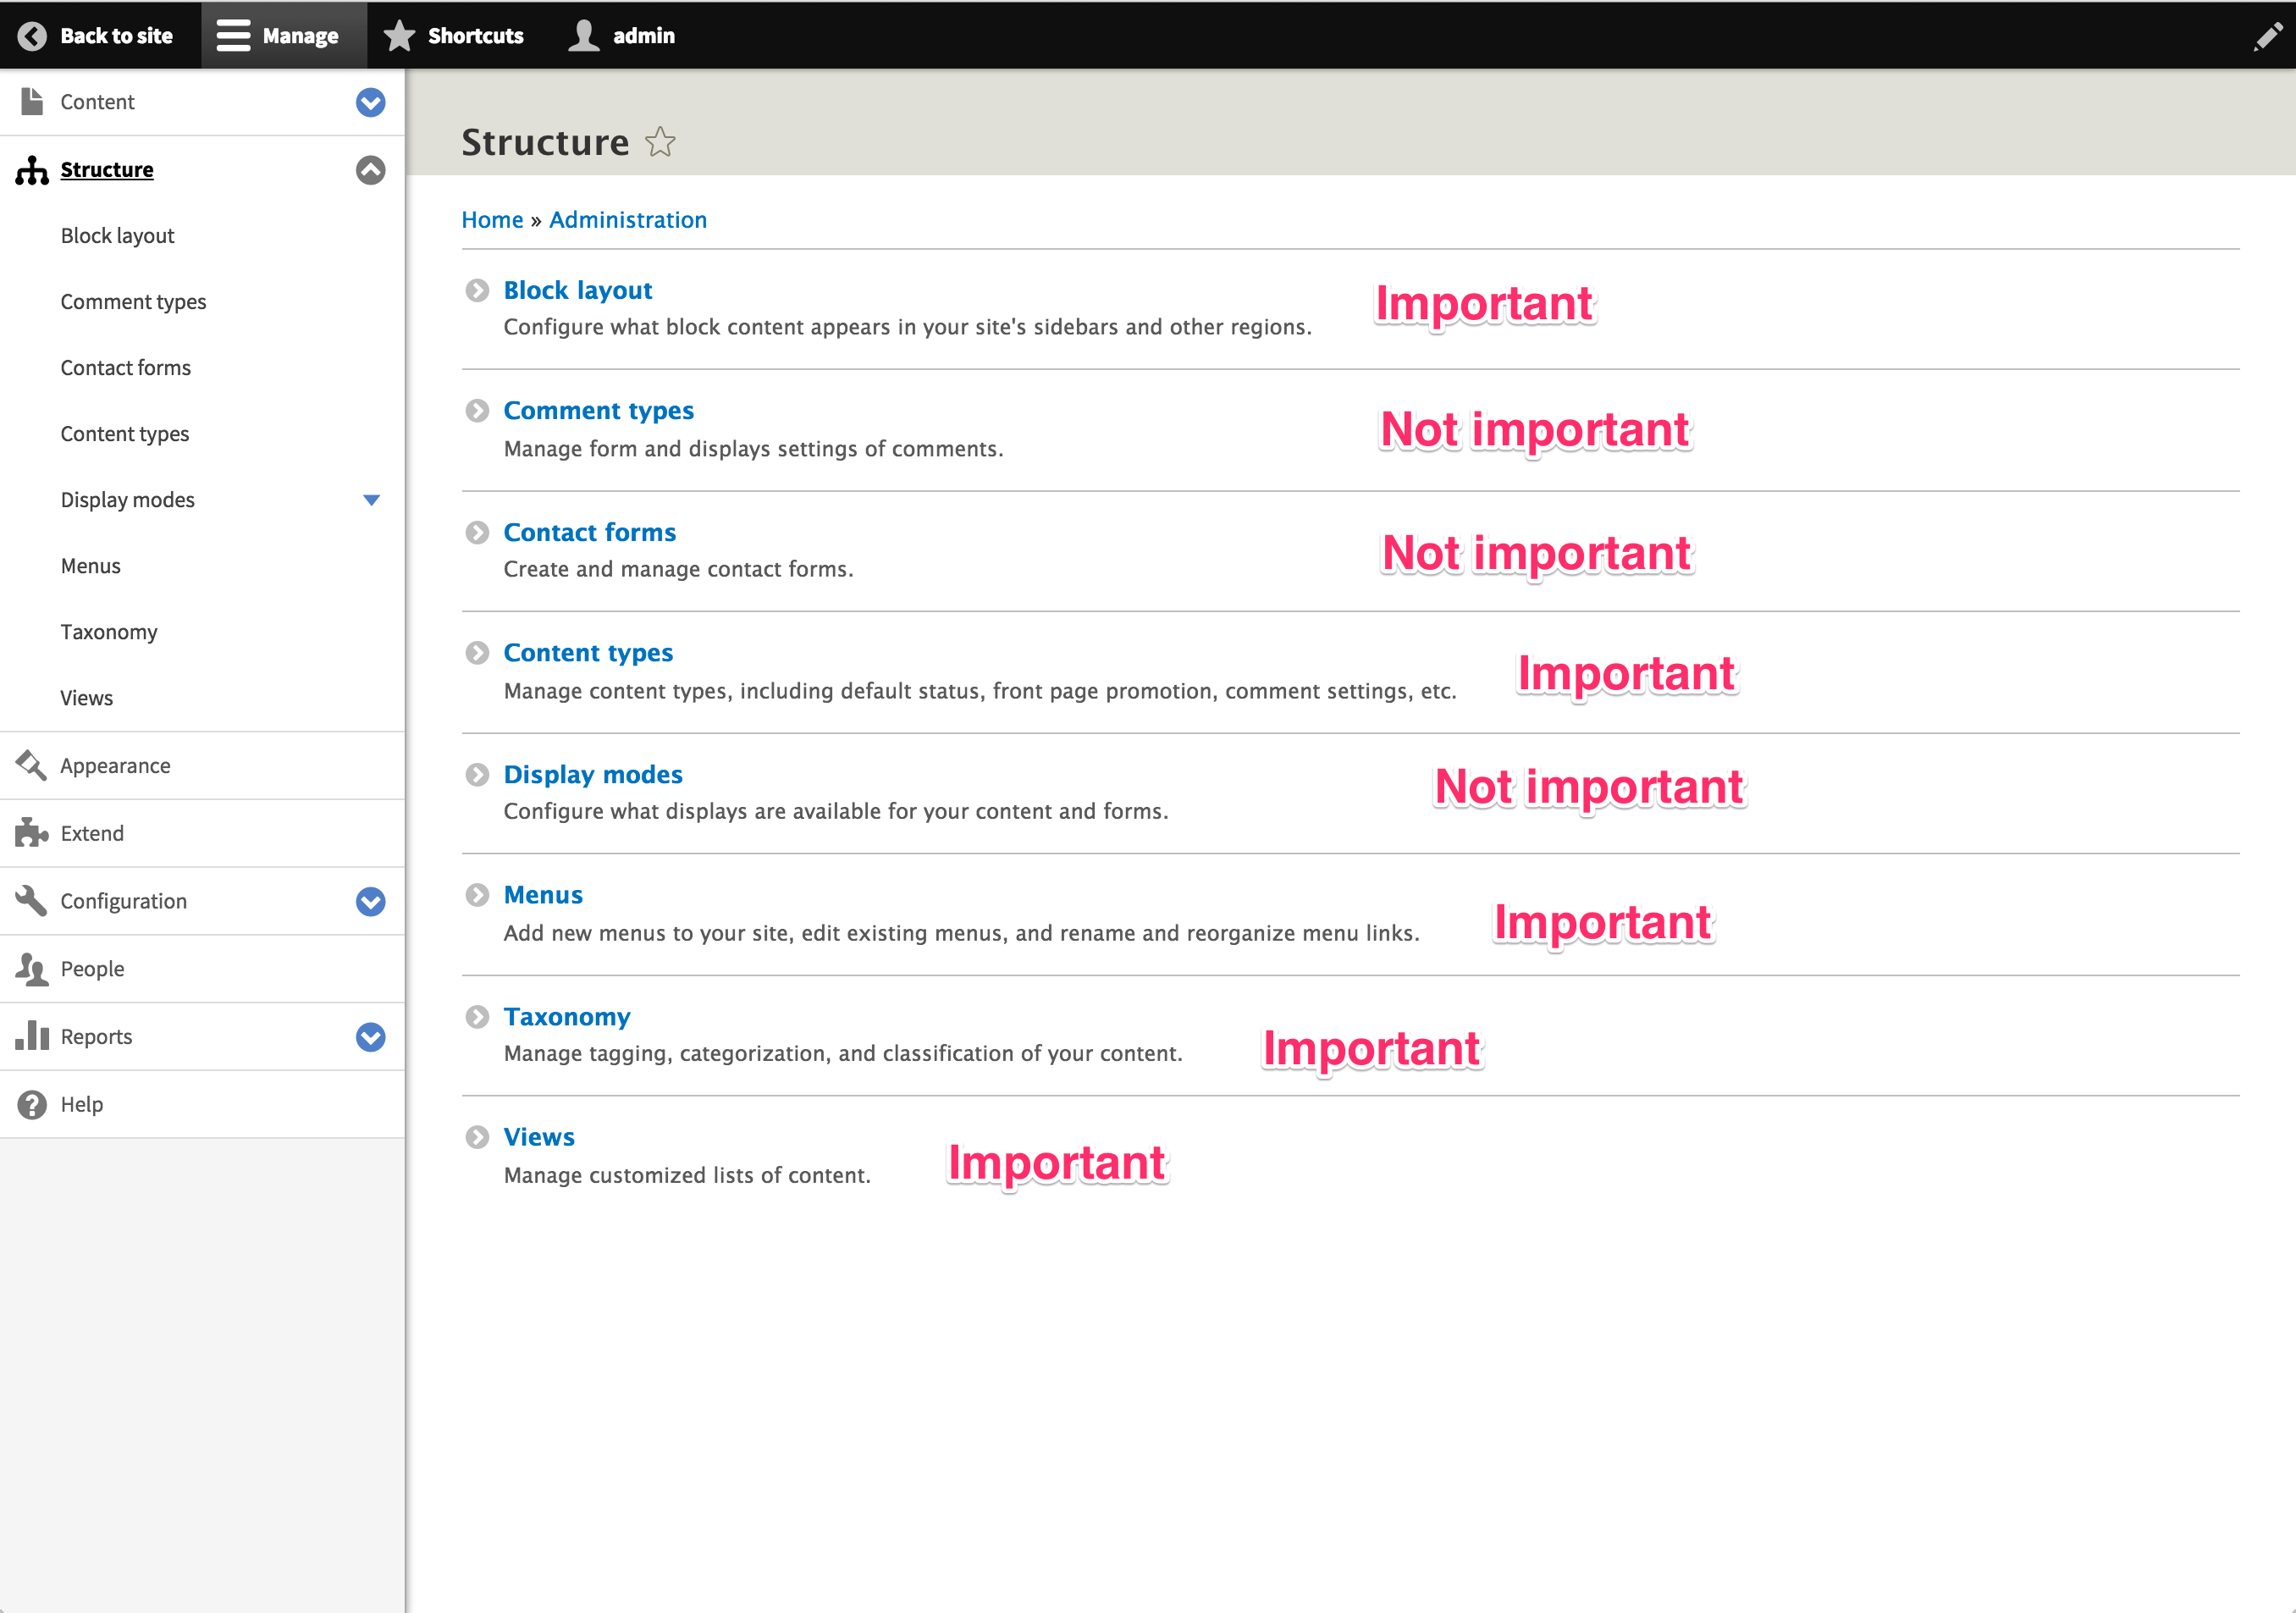Click arrow bullet beside Comment types heading
Screen dimensions: 2296x1613
coord(478,411)
